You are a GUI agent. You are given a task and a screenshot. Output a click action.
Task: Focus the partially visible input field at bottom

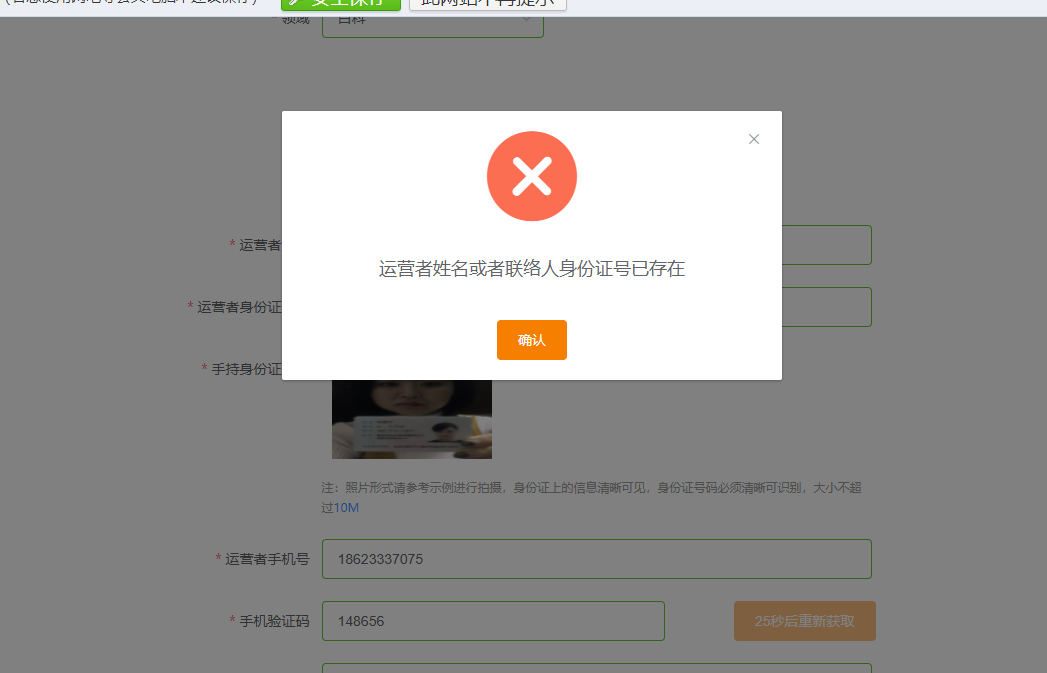(x=597, y=668)
